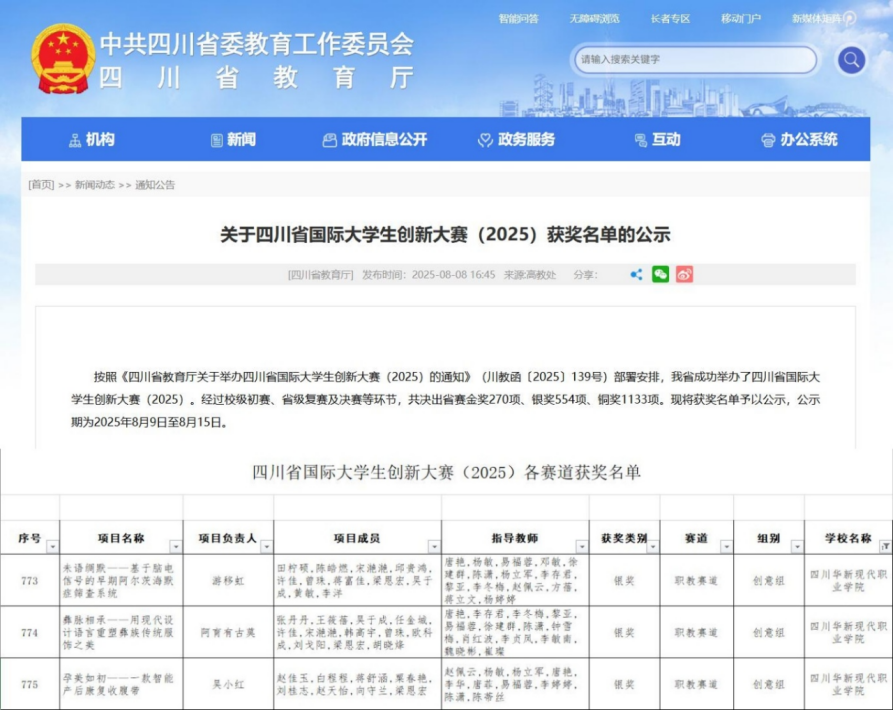
Task: Open the 新闻 navigation menu
Action: point(233,140)
